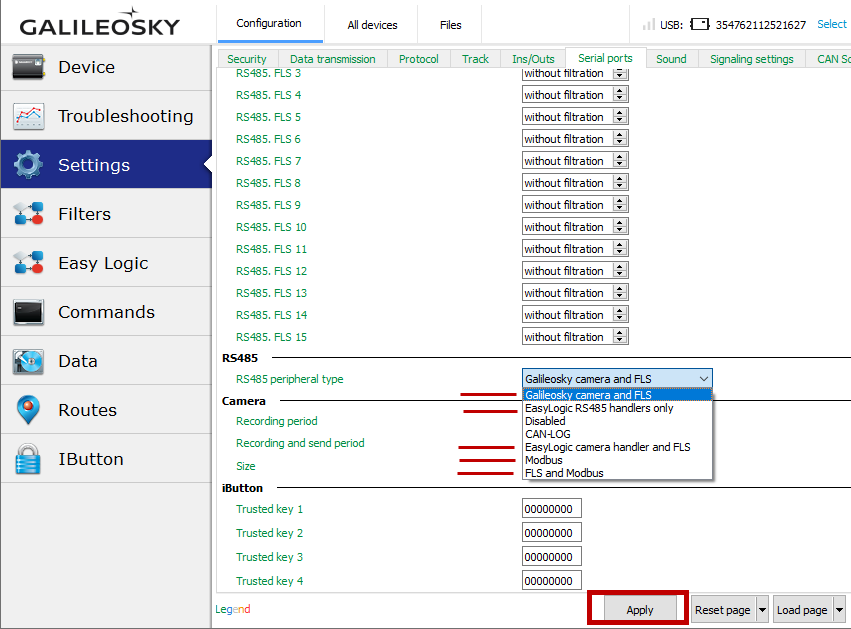Adjust the RS485 FLS 10 filtration spinner
The width and height of the screenshot is (851, 629).
point(620,227)
